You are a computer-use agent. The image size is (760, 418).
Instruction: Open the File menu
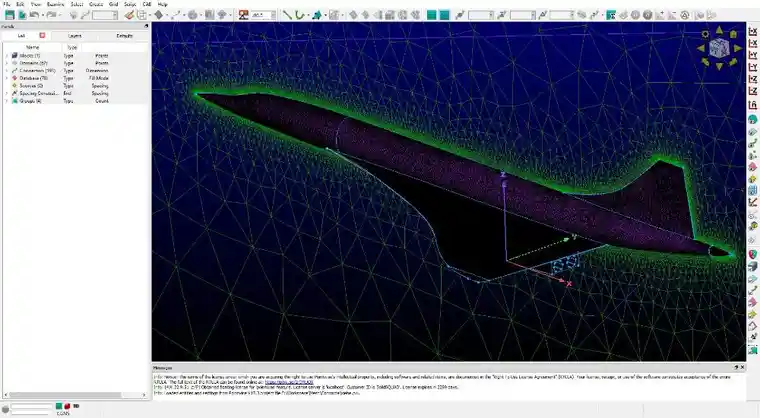click(x=7, y=4)
